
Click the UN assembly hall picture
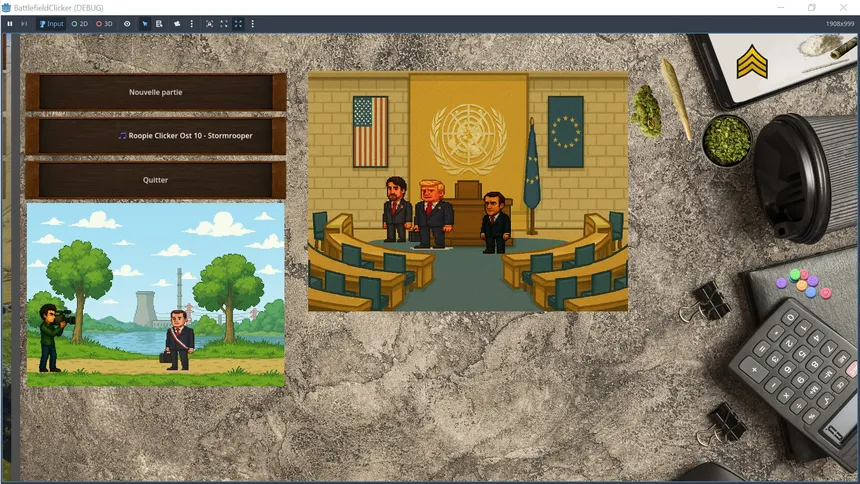[468, 191]
